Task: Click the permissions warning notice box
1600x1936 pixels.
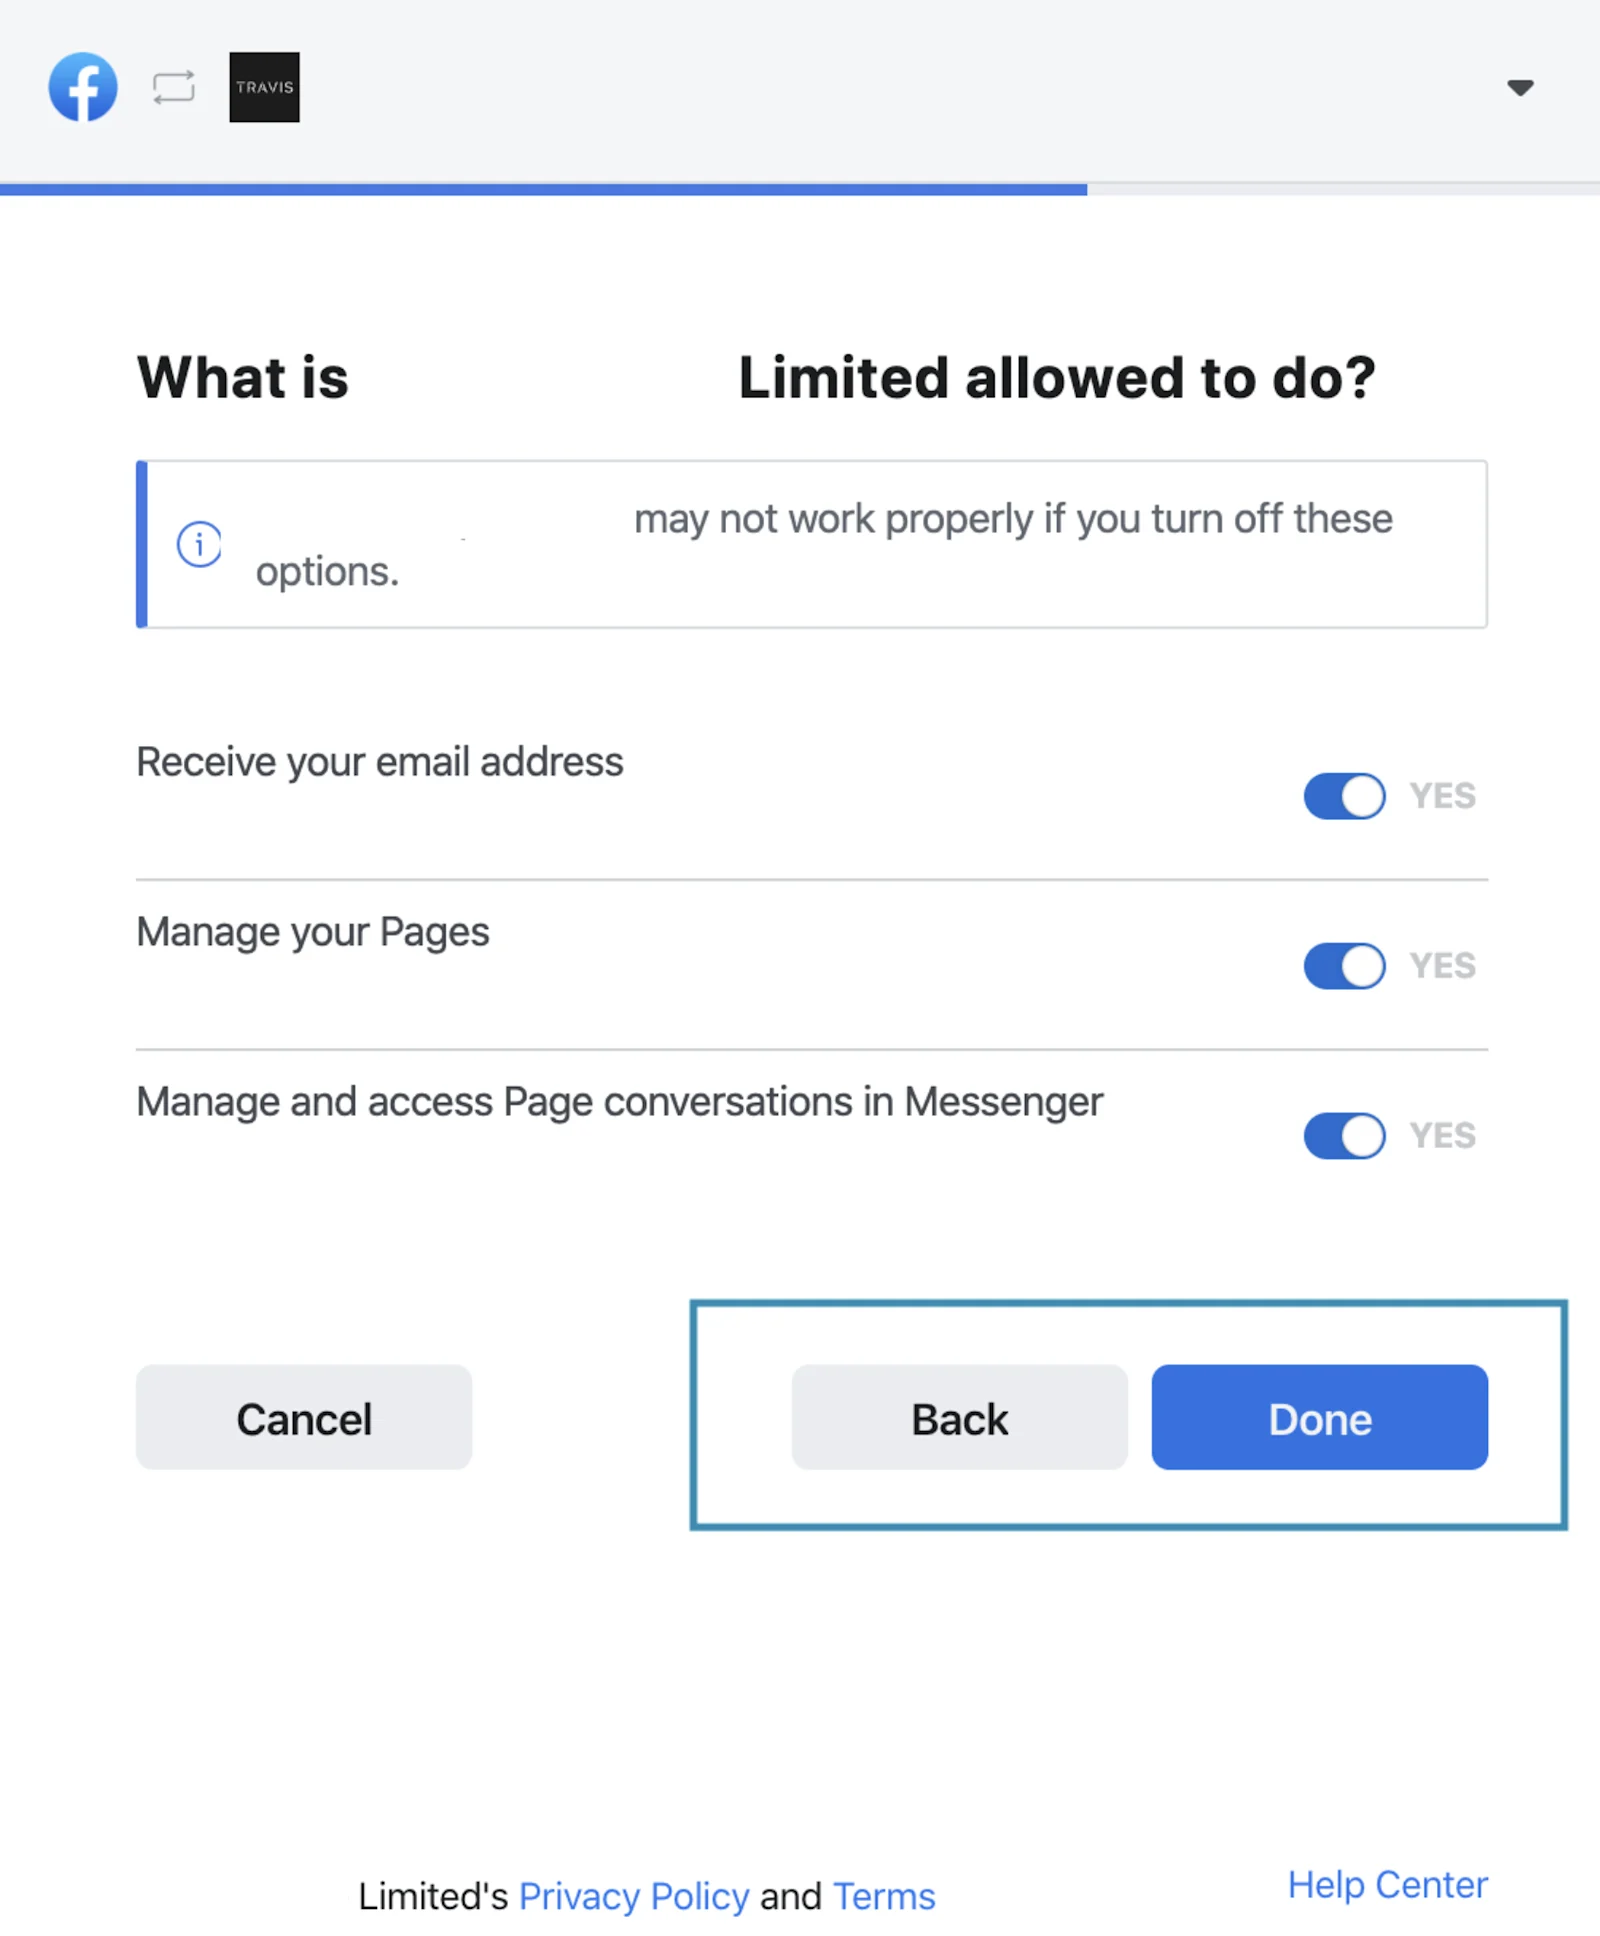Action: 812,544
